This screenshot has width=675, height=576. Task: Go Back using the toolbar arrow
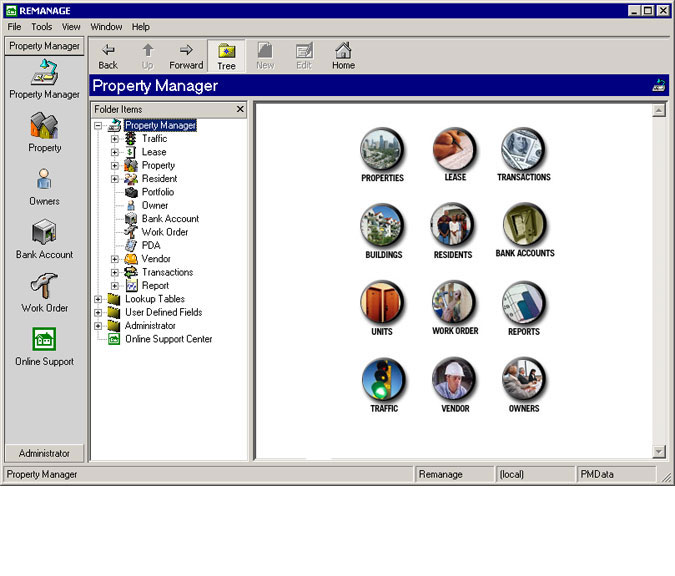coord(108,56)
